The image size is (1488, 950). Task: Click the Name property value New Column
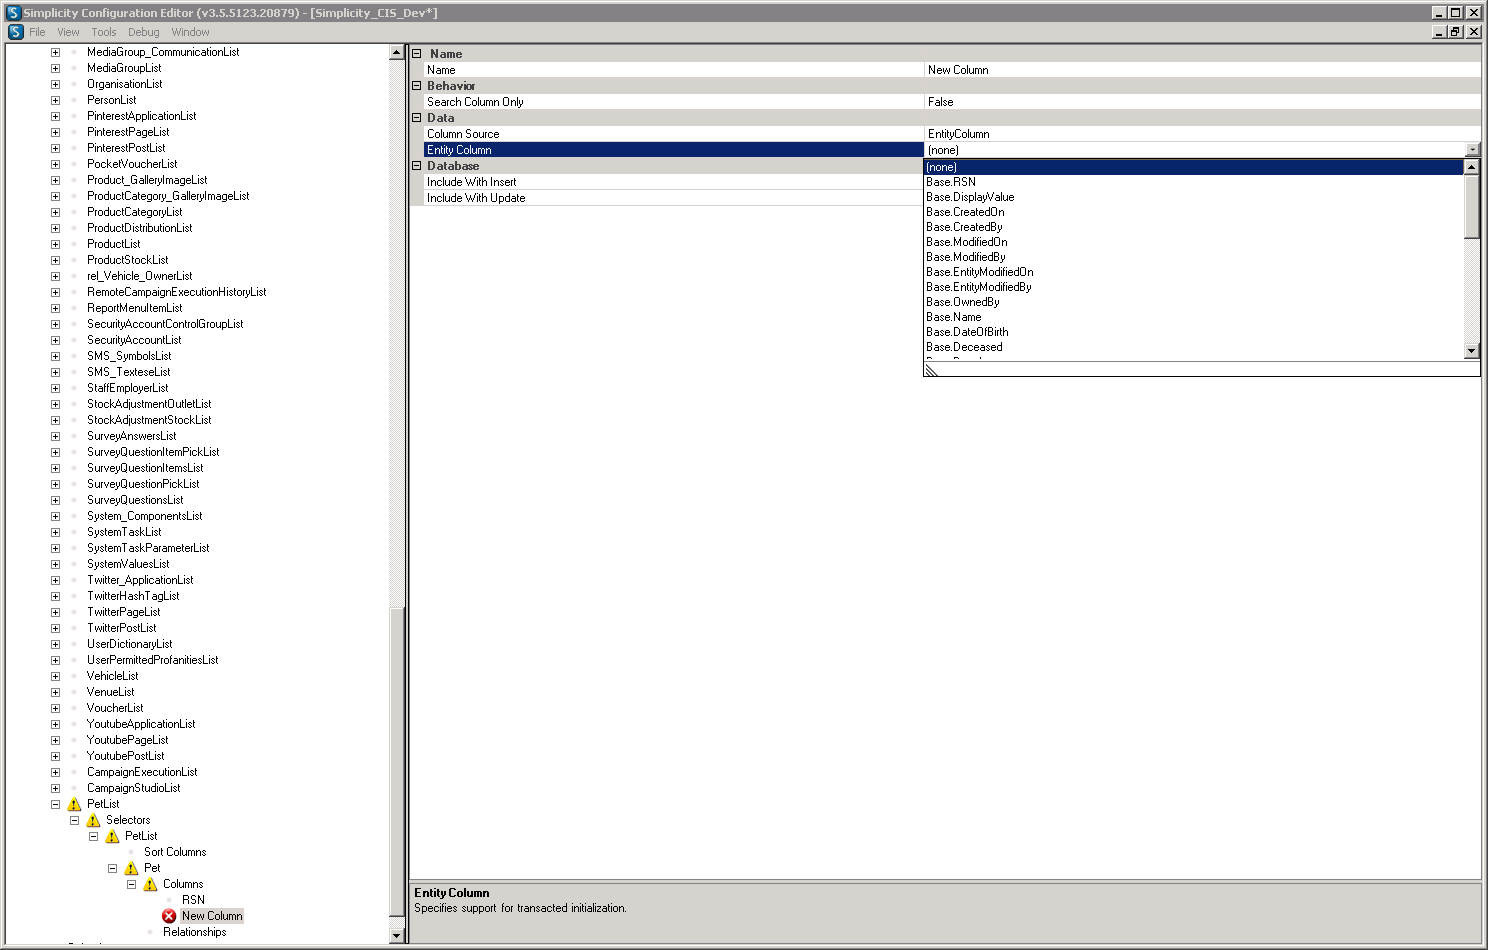coord(1202,70)
